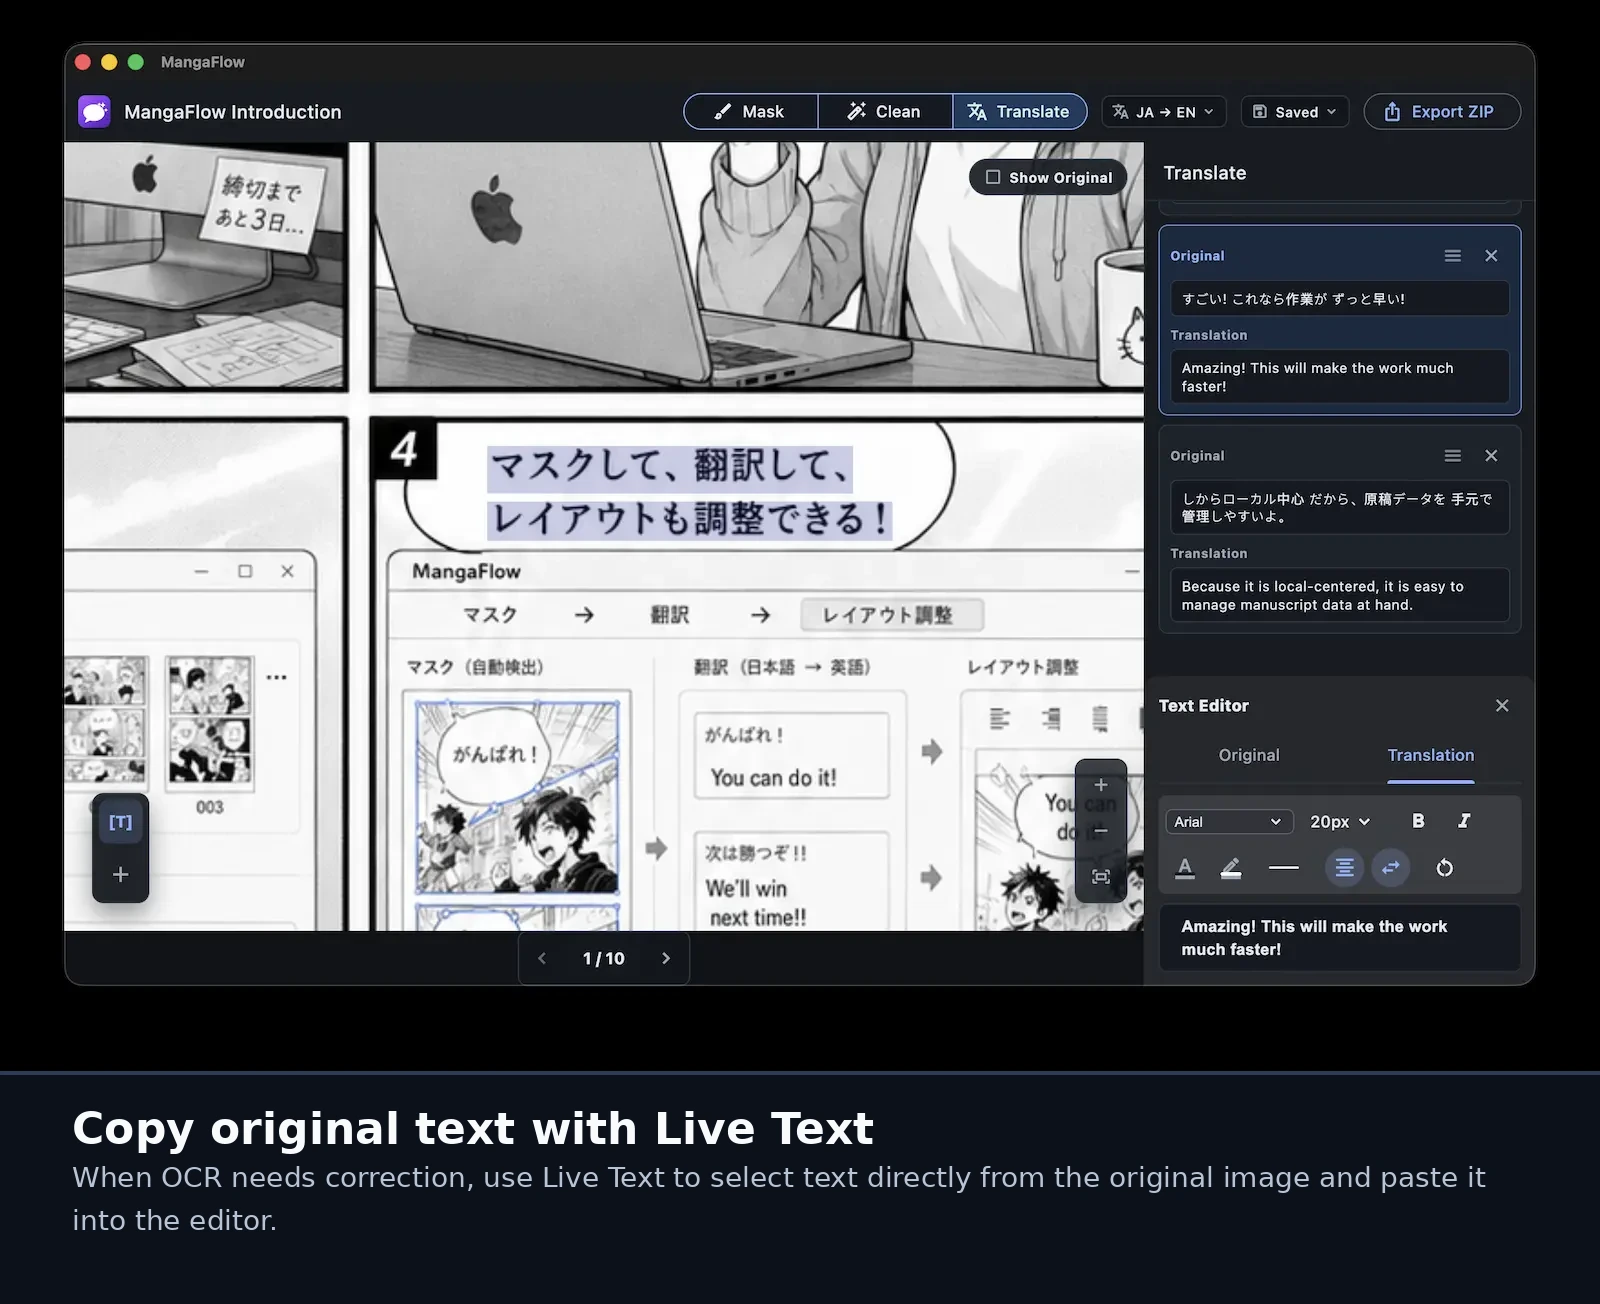This screenshot has width=1600, height=1304.
Task: Open the text color picker
Action: click(x=1185, y=868)
